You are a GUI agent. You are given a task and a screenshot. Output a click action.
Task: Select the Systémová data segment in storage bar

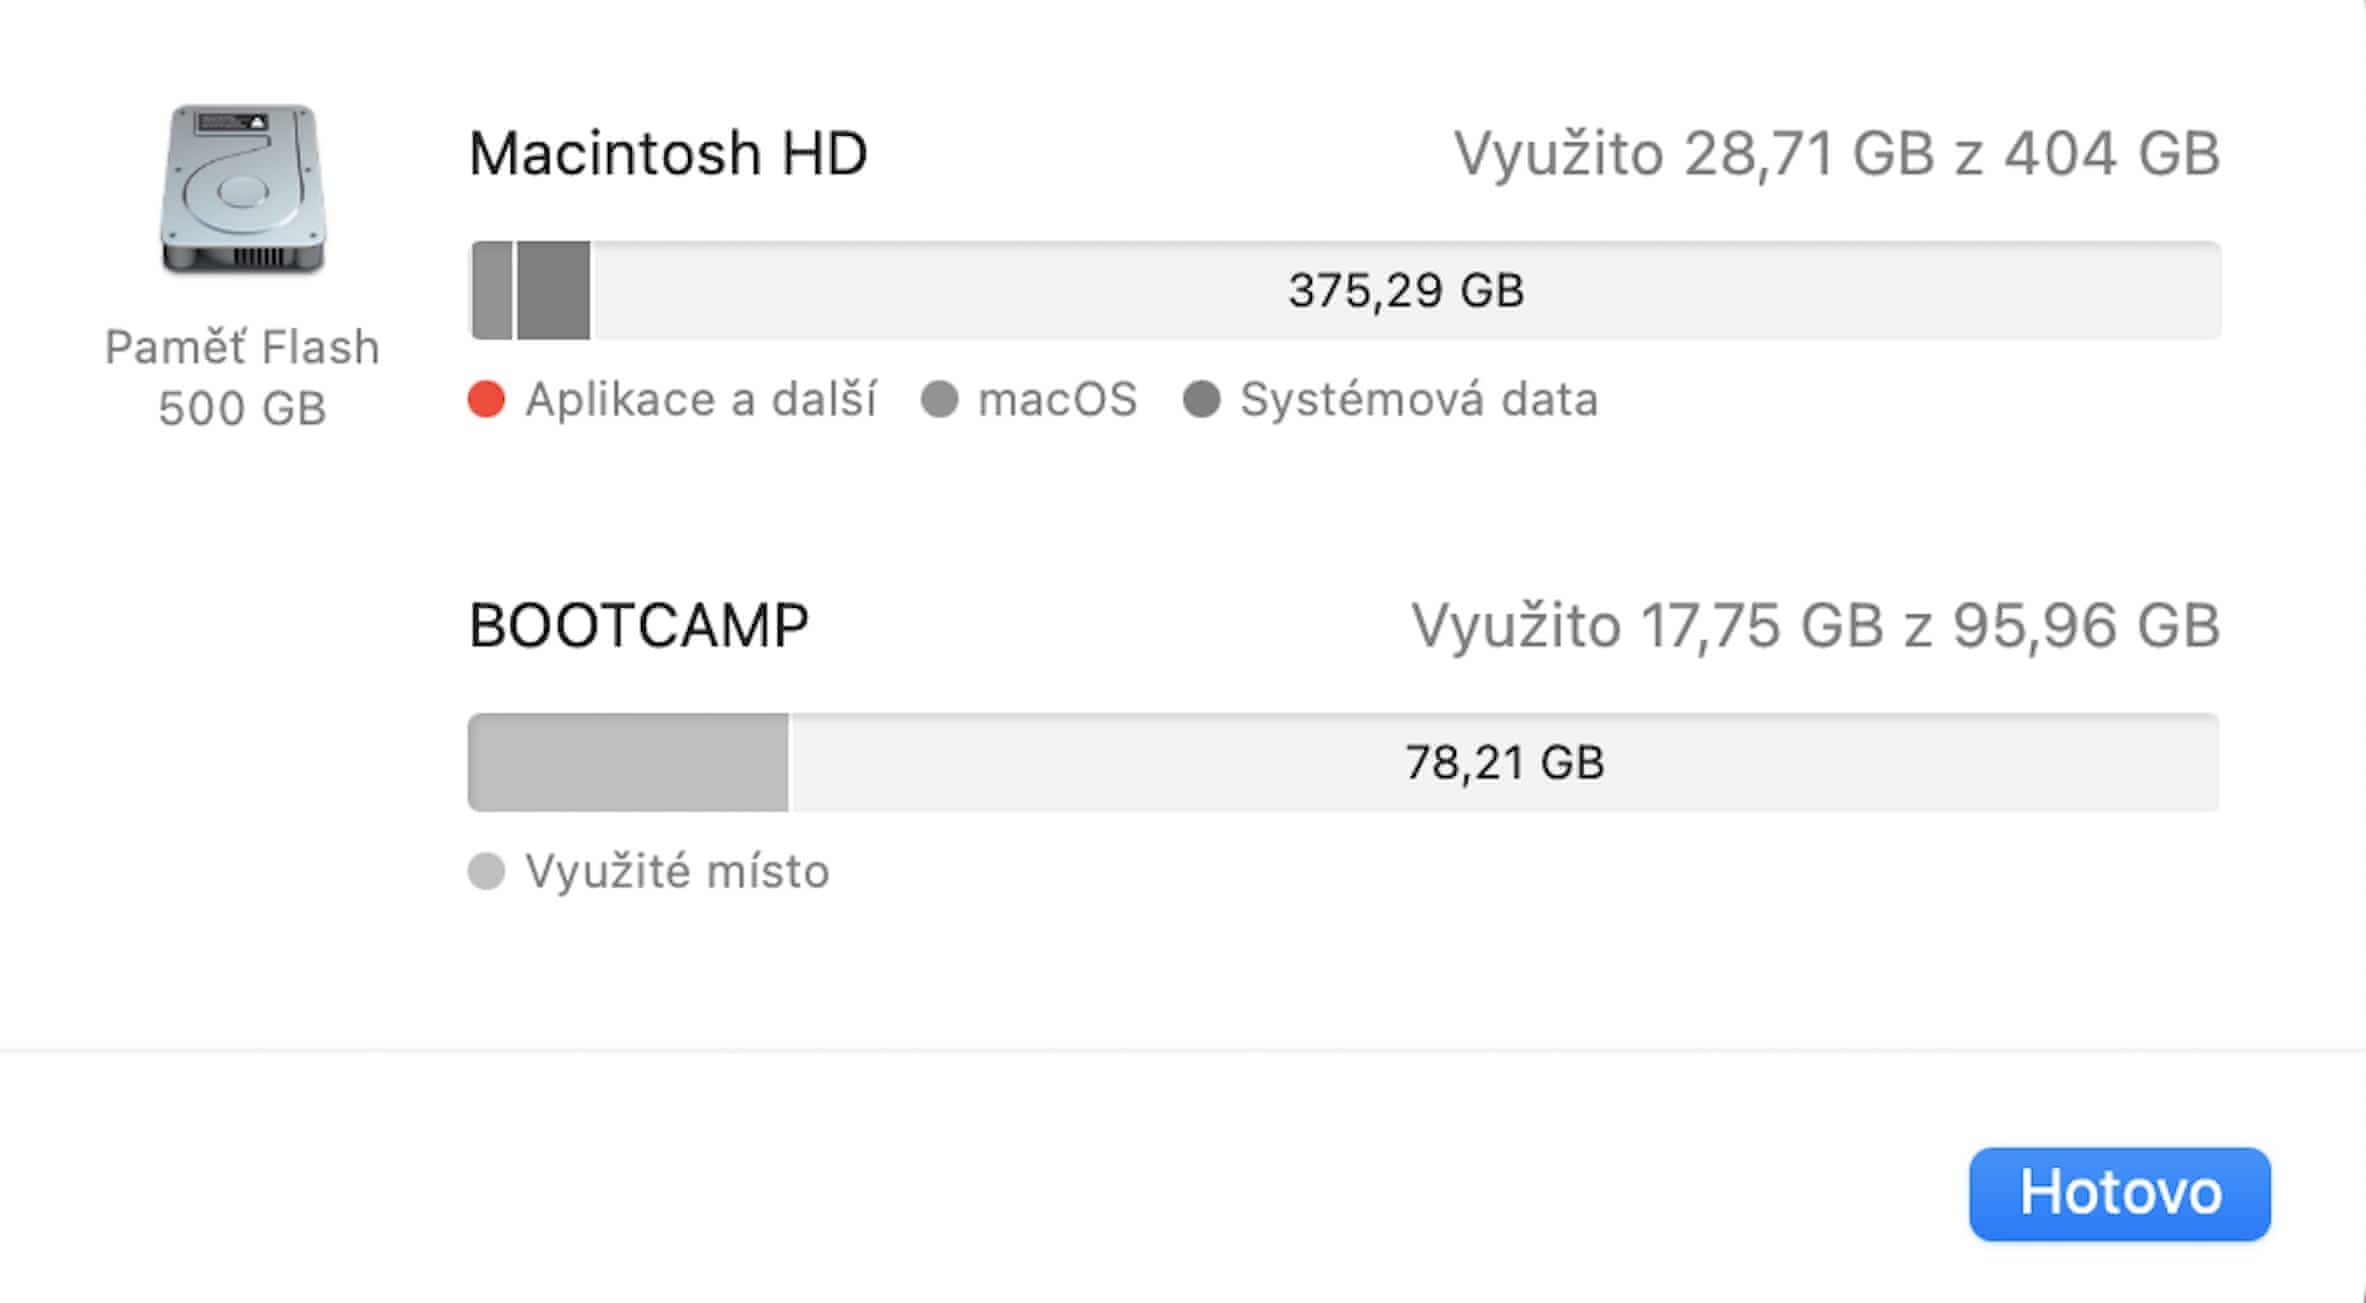553,290
